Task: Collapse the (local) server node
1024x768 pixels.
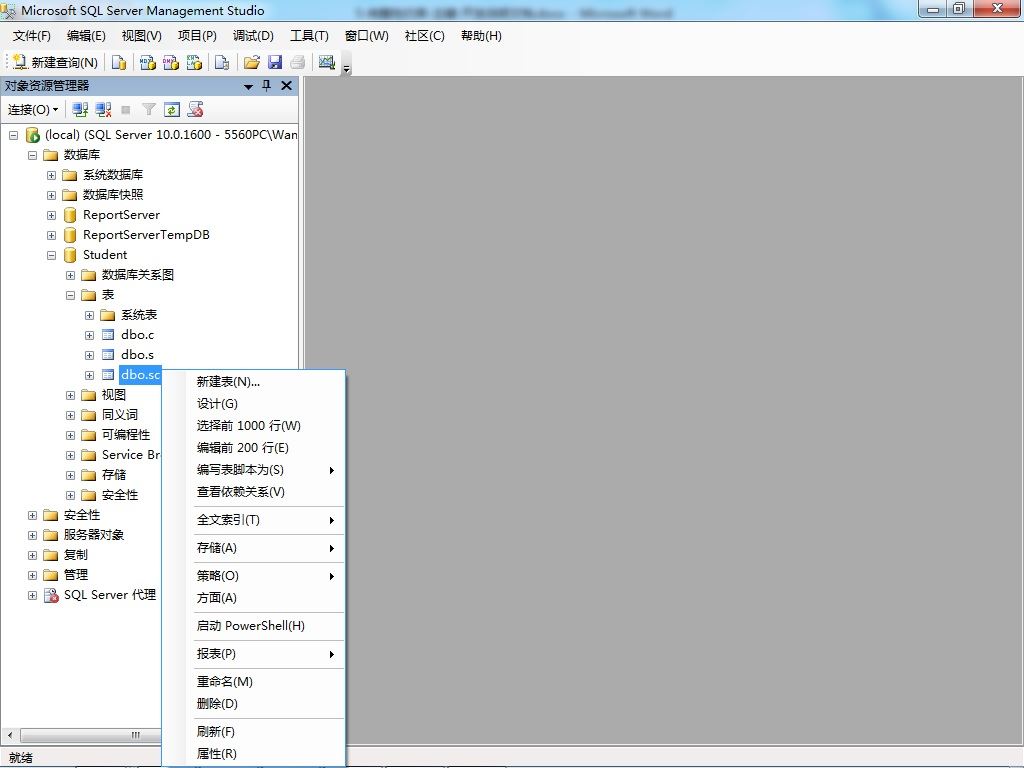Action: pos(13,135)
